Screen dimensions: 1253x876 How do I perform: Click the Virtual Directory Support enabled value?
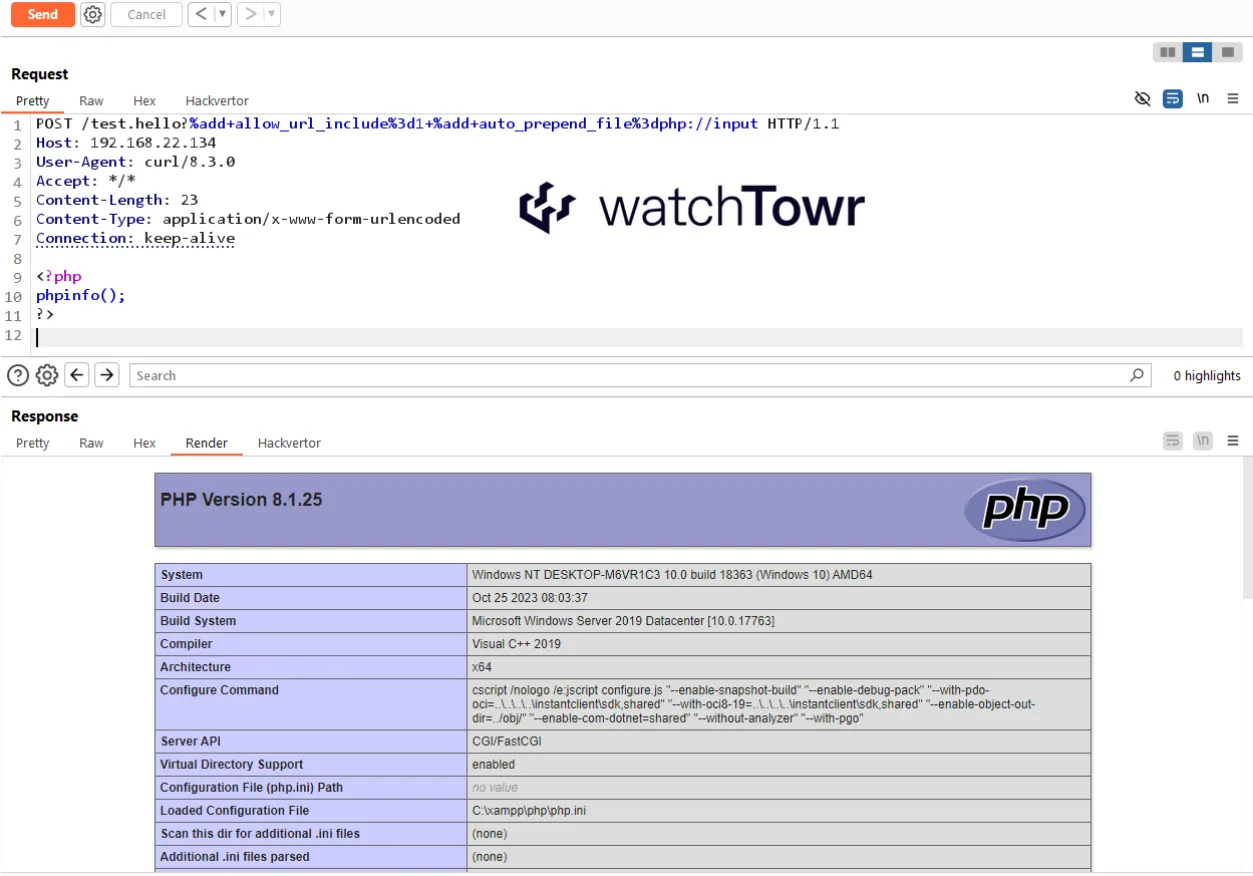pos(494,764)
